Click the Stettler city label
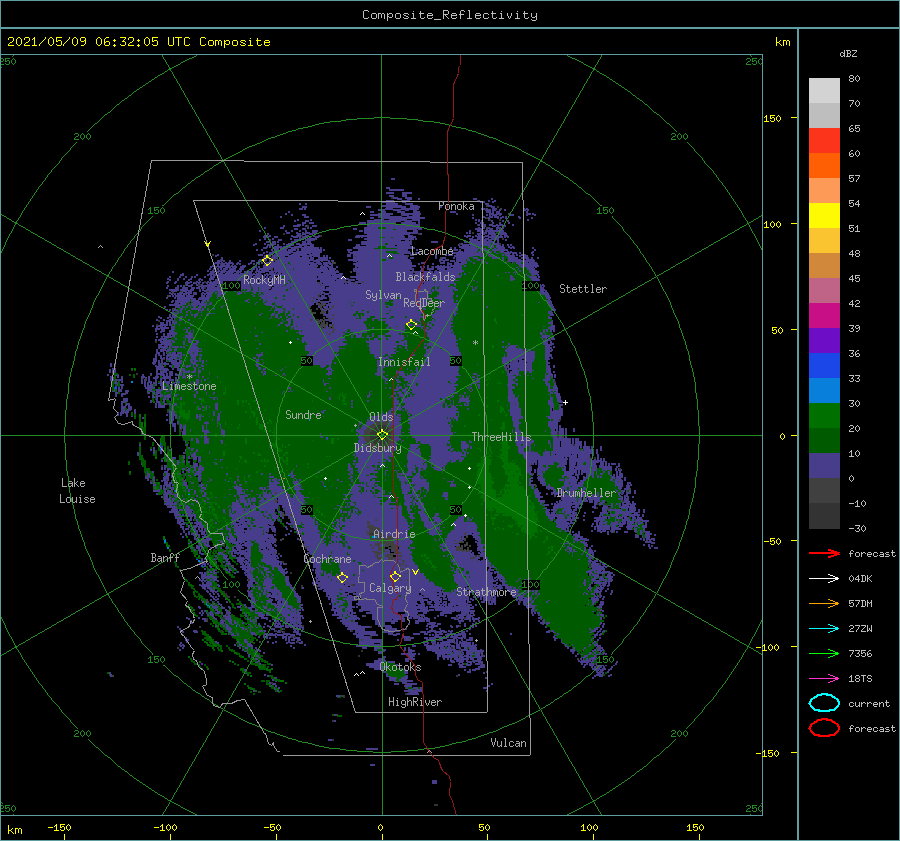This screenshot has width=900, height=841. pos(583,289)
